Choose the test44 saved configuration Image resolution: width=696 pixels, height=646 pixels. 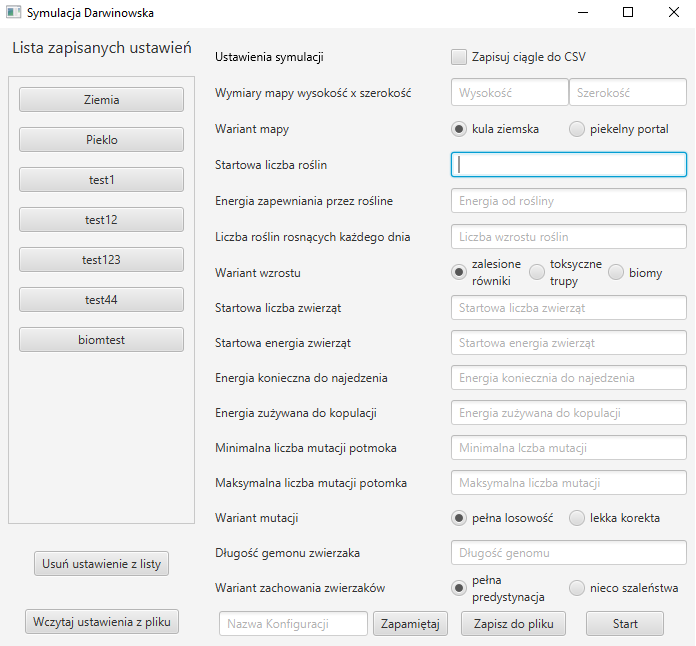(x=101, y=299)
